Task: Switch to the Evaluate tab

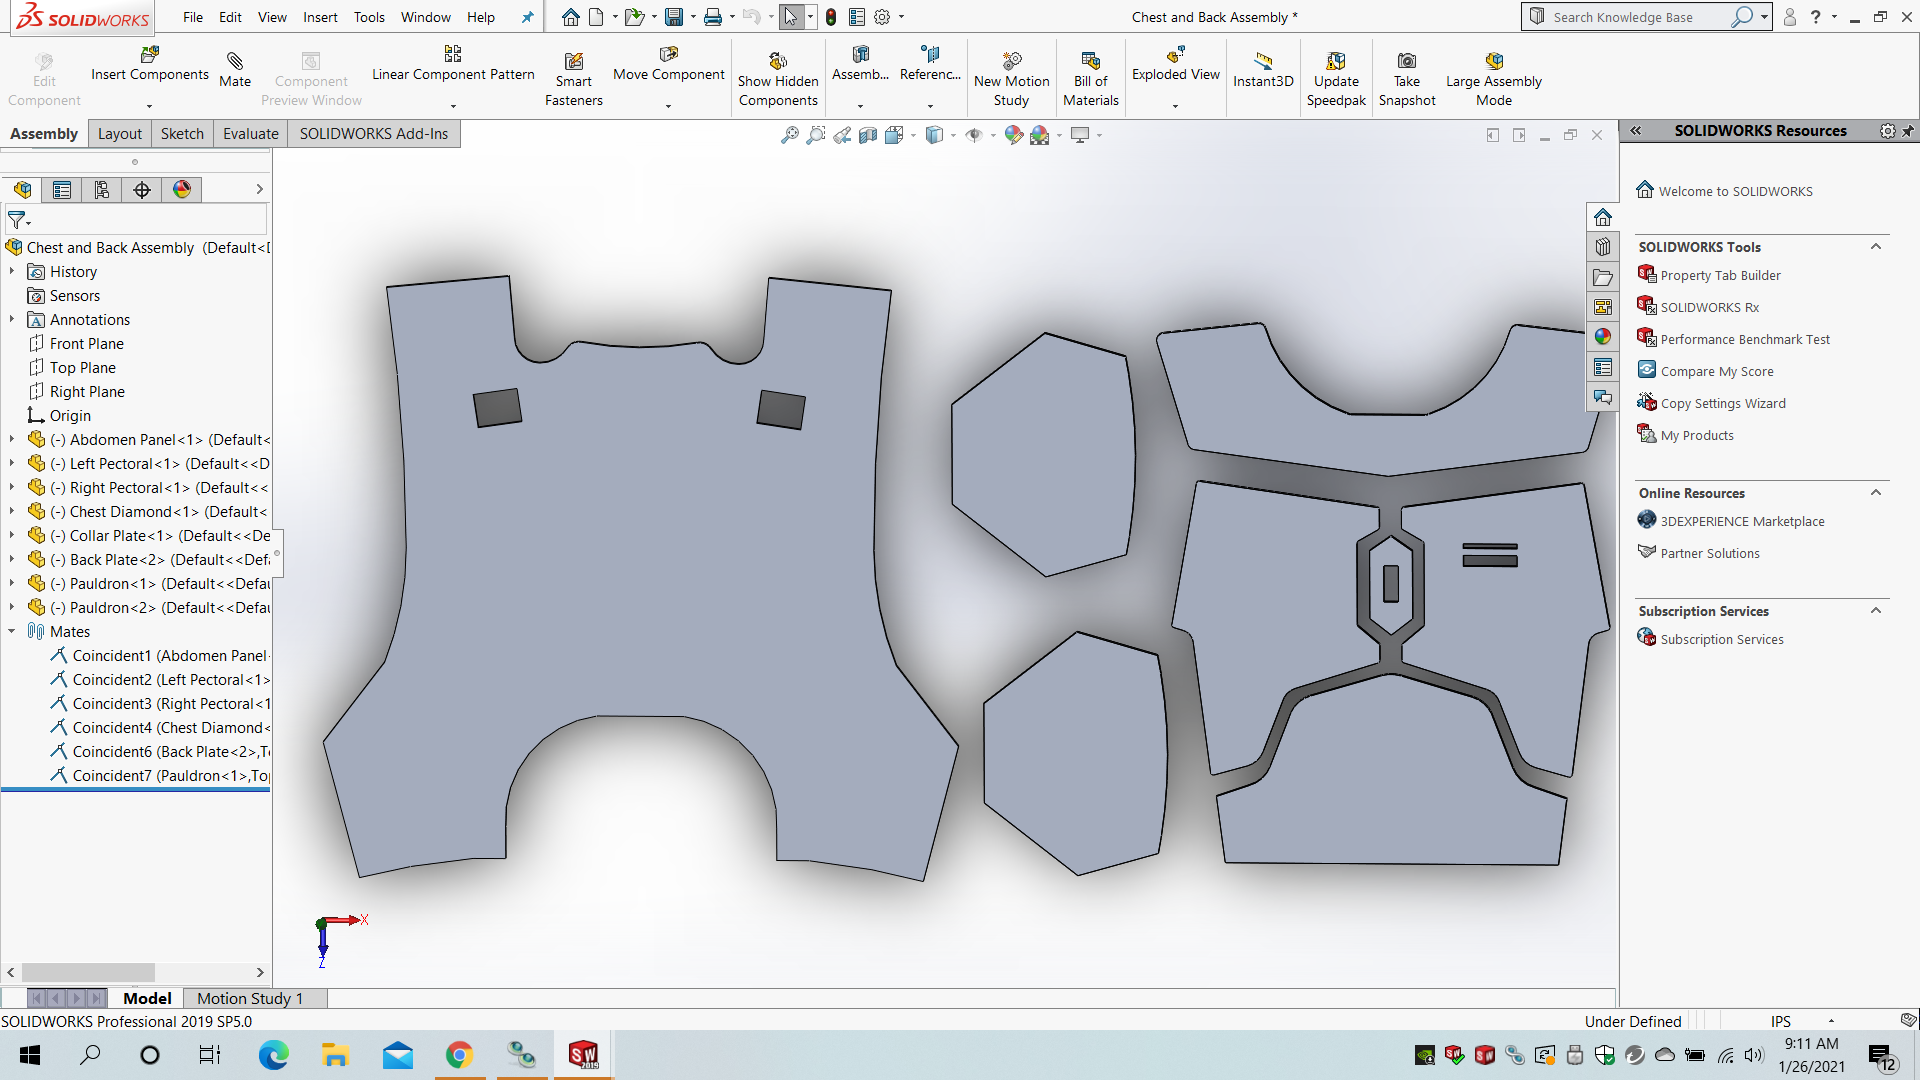Action: [x=251, y=134]
